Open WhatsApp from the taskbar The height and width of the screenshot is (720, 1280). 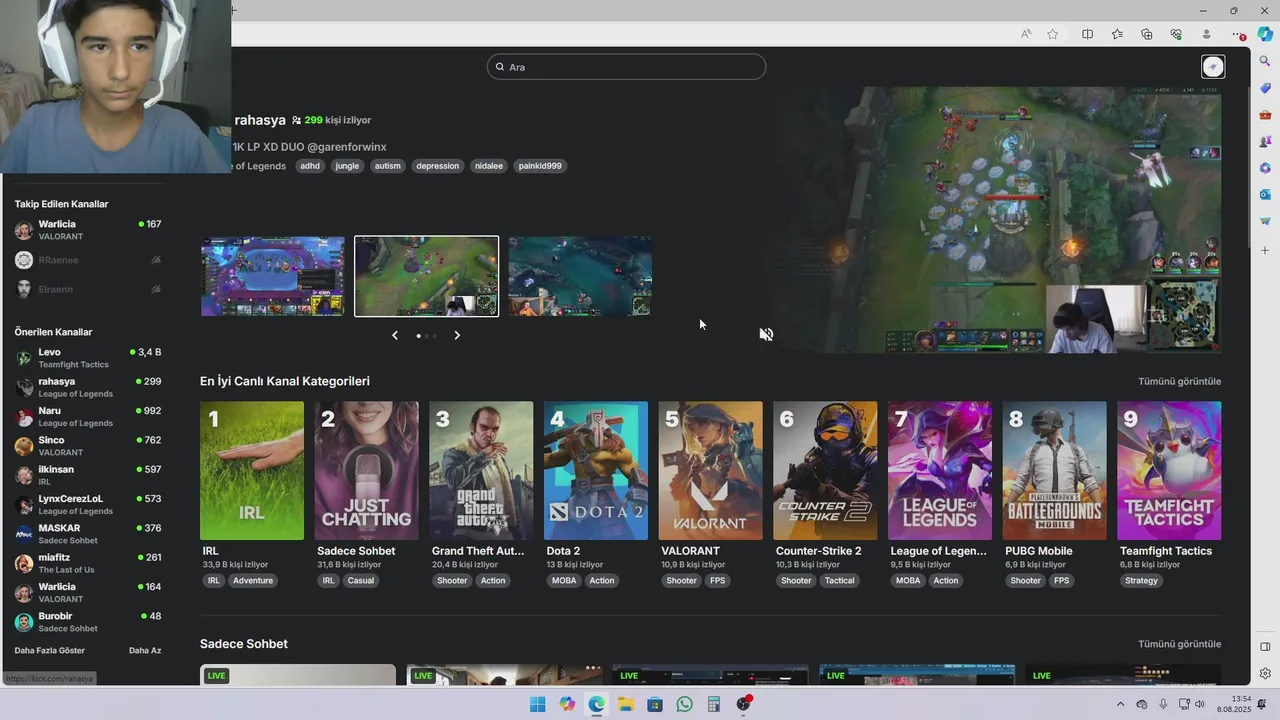pos(684,704)
